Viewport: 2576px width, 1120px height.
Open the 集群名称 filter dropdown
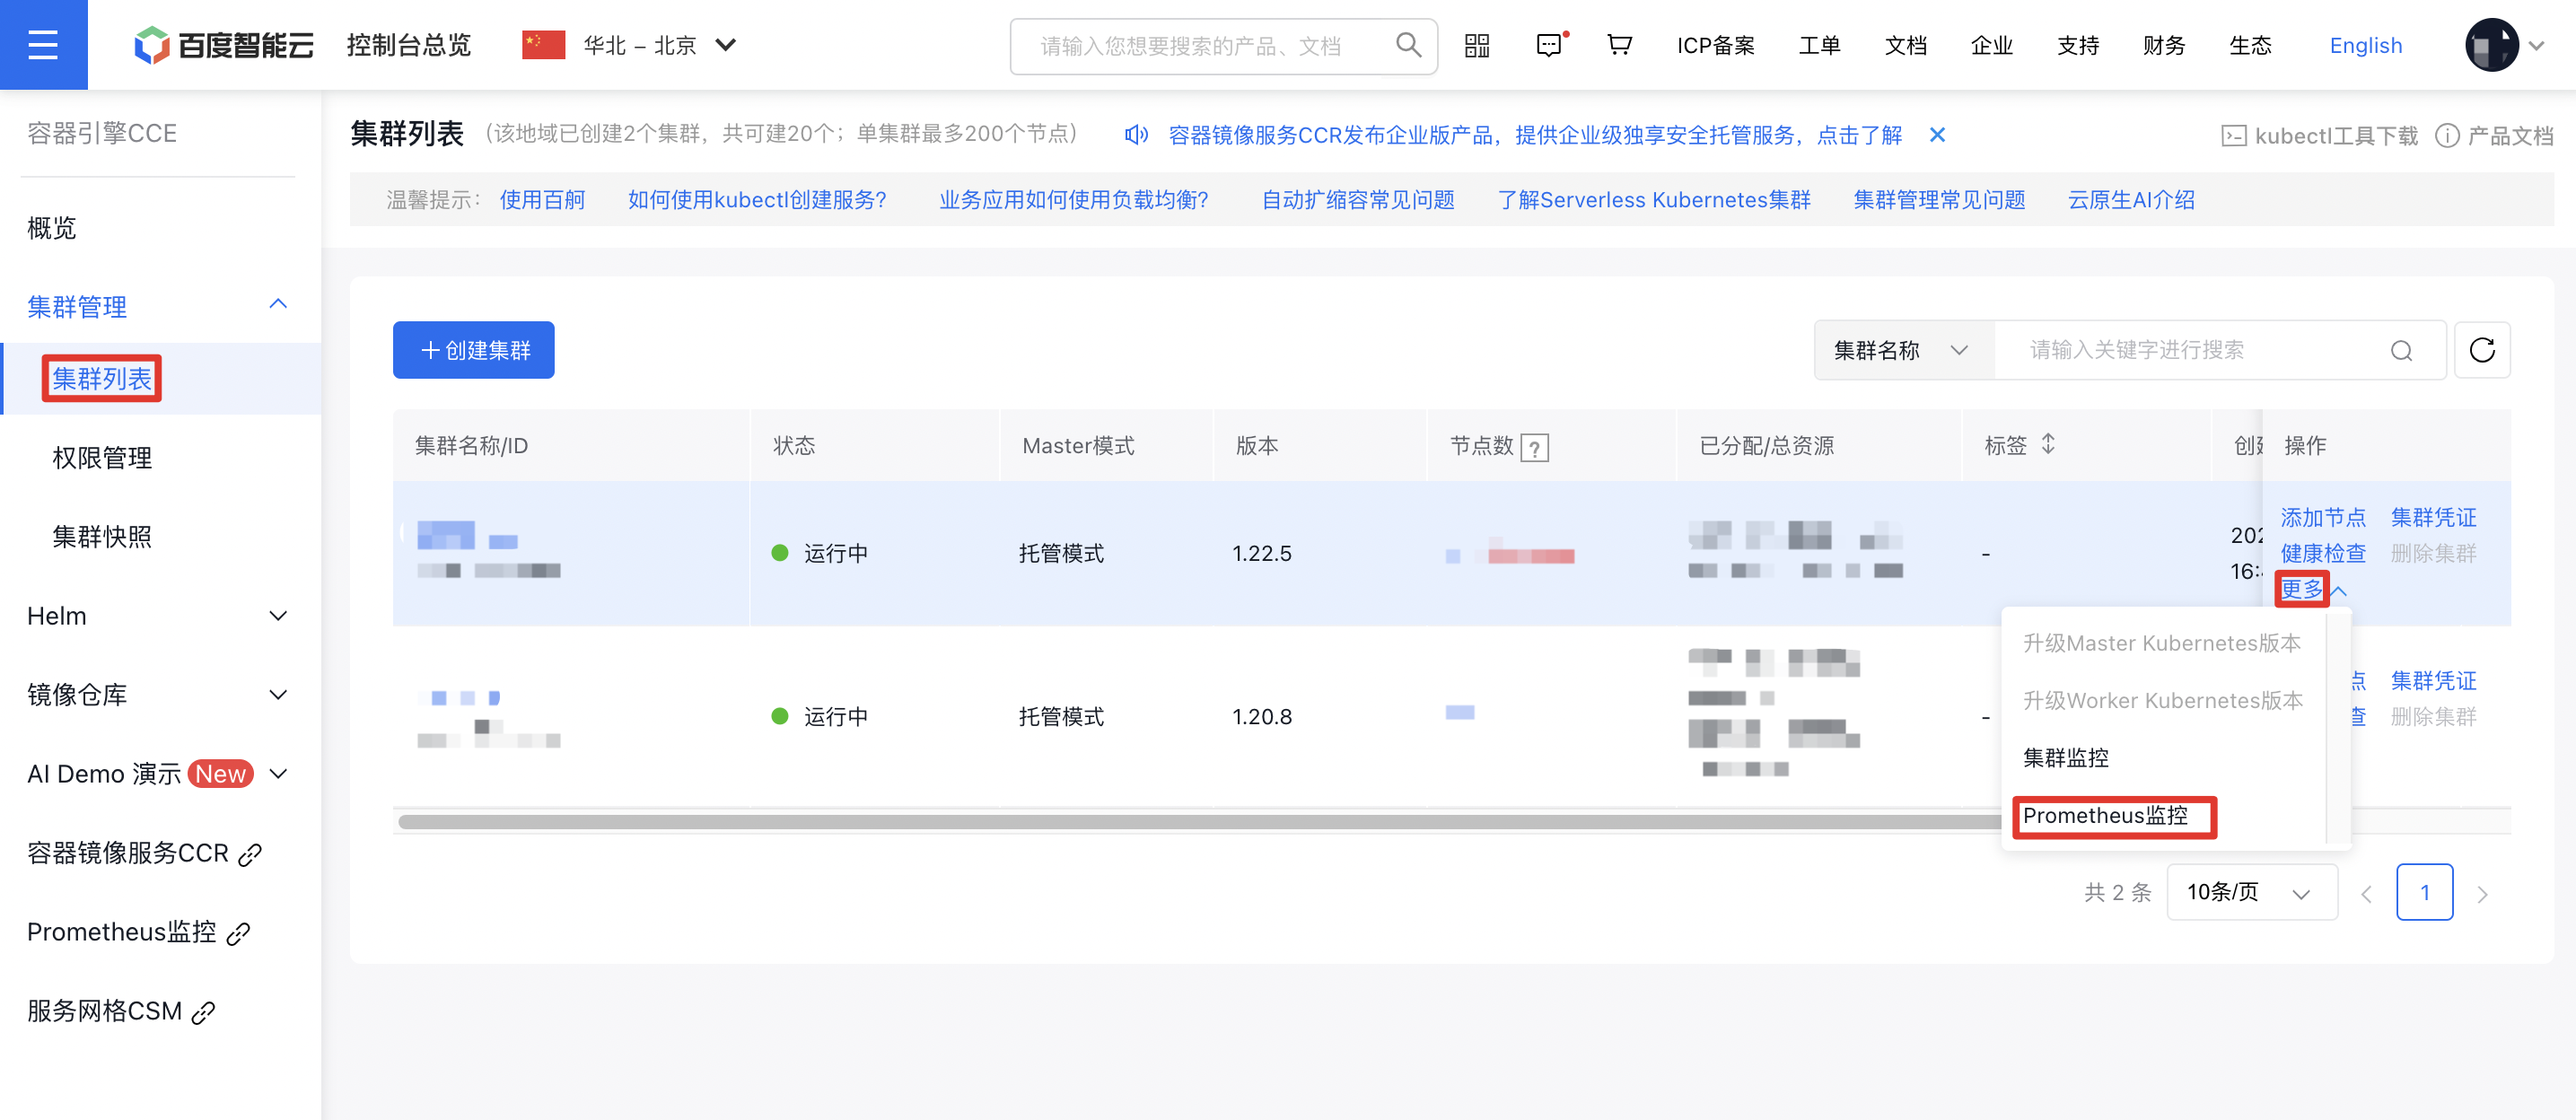(1903, 350)
